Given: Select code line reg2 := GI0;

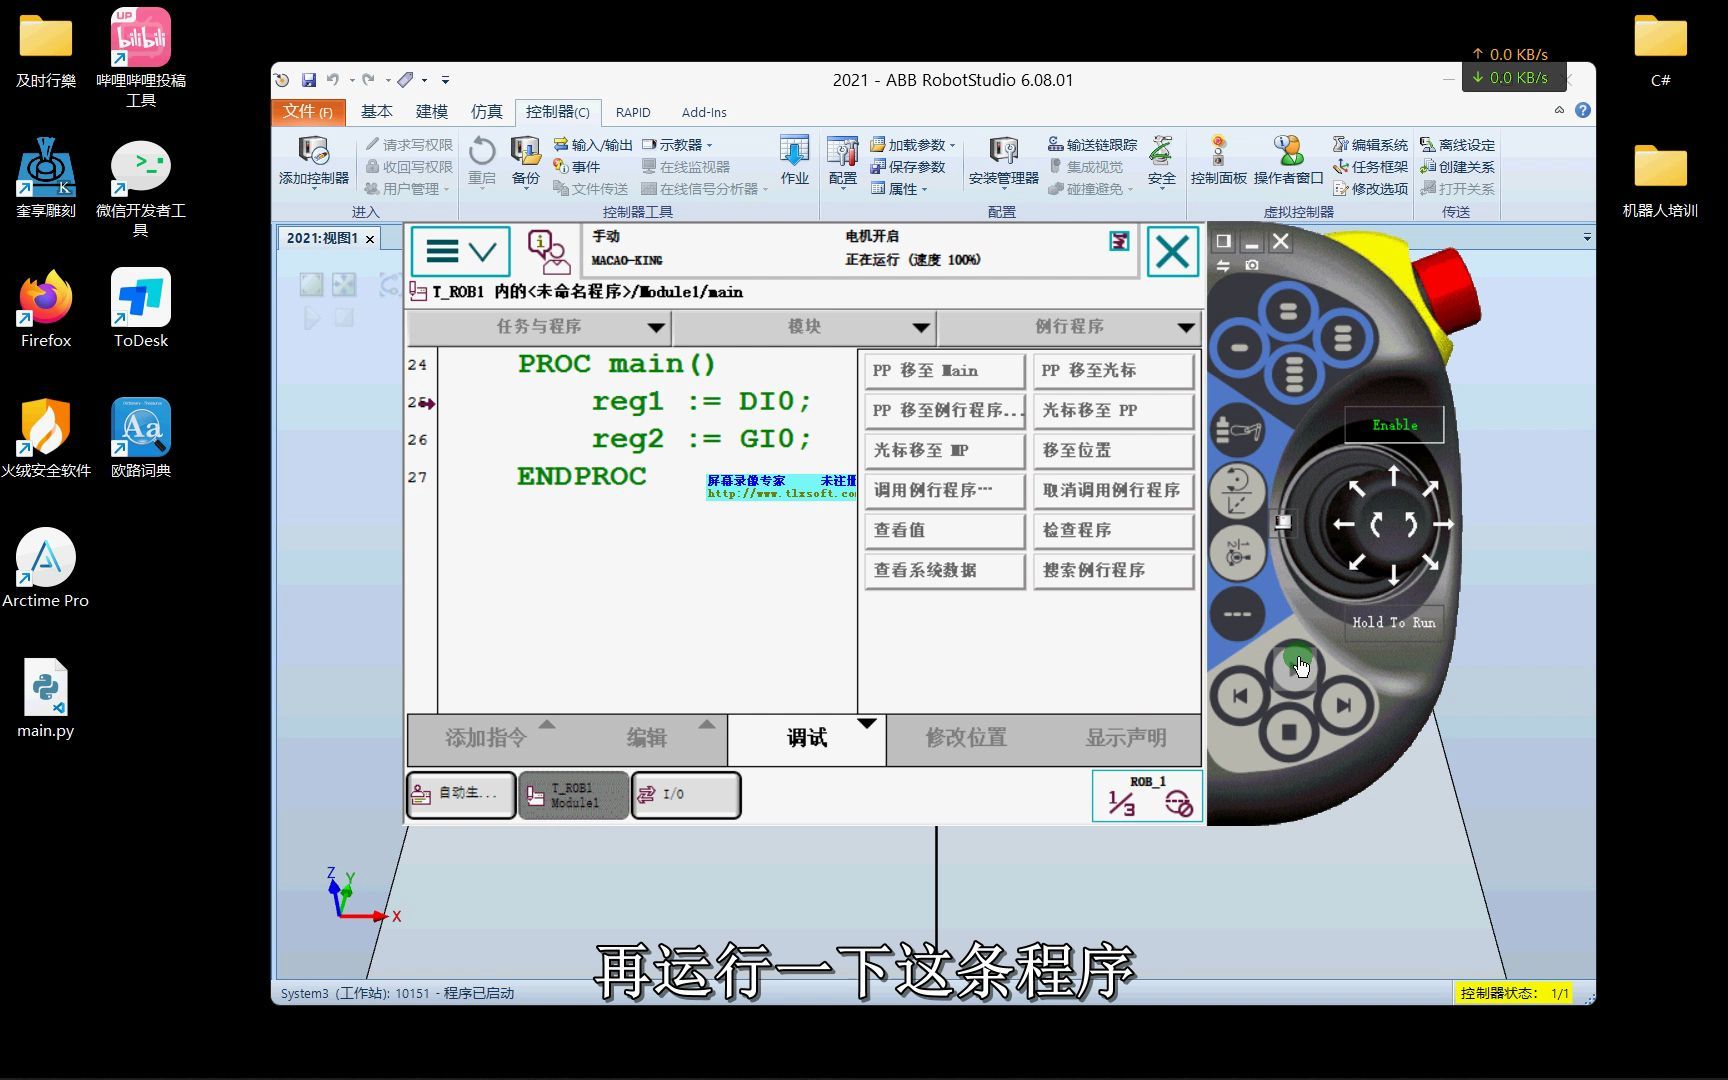Looking at the screenshot, I should pyautogui.click(x=700, y=439).
